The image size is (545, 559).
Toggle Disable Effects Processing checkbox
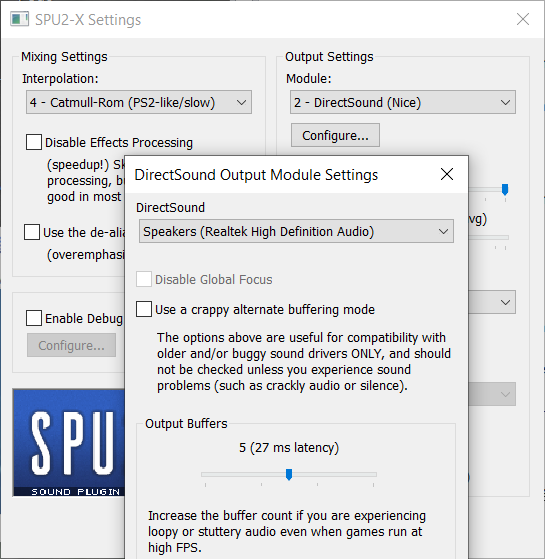(34, 142)
